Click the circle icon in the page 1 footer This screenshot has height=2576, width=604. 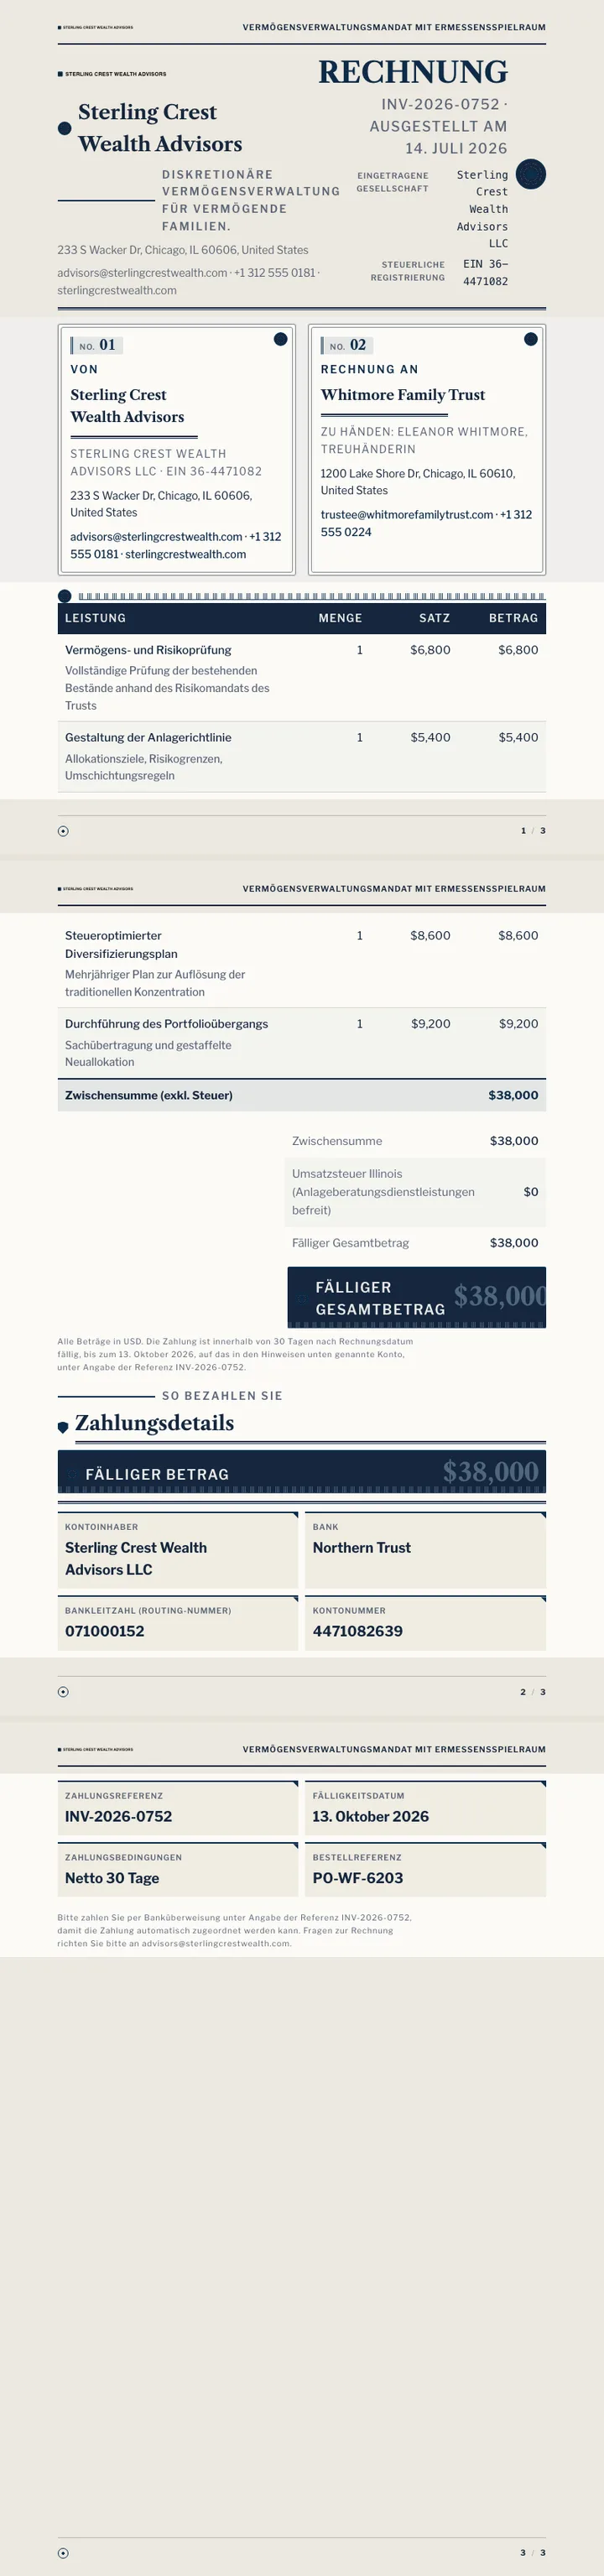(63, 831)
